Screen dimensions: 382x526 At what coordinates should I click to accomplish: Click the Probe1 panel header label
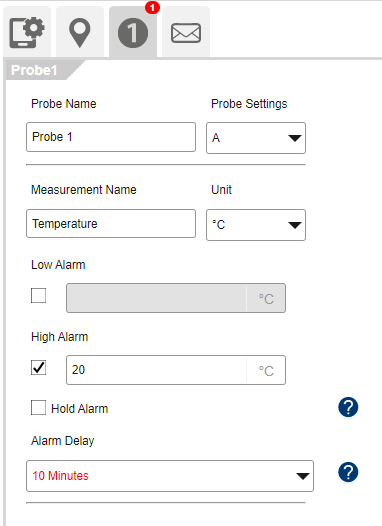(x=34, y=70)
